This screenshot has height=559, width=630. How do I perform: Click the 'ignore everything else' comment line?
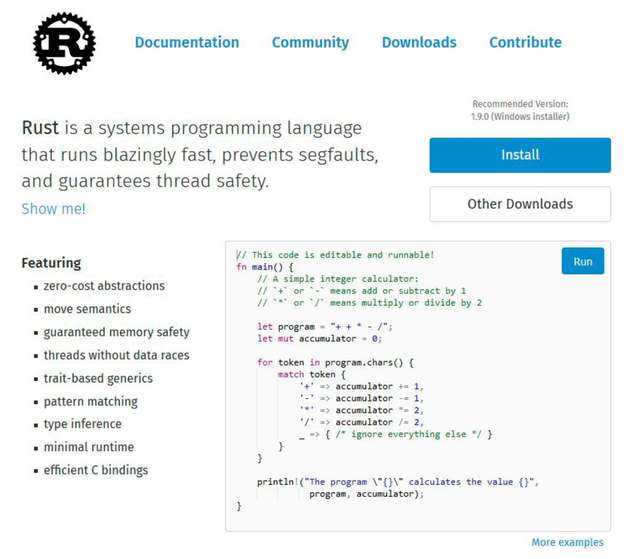click(x=396, y=434)
